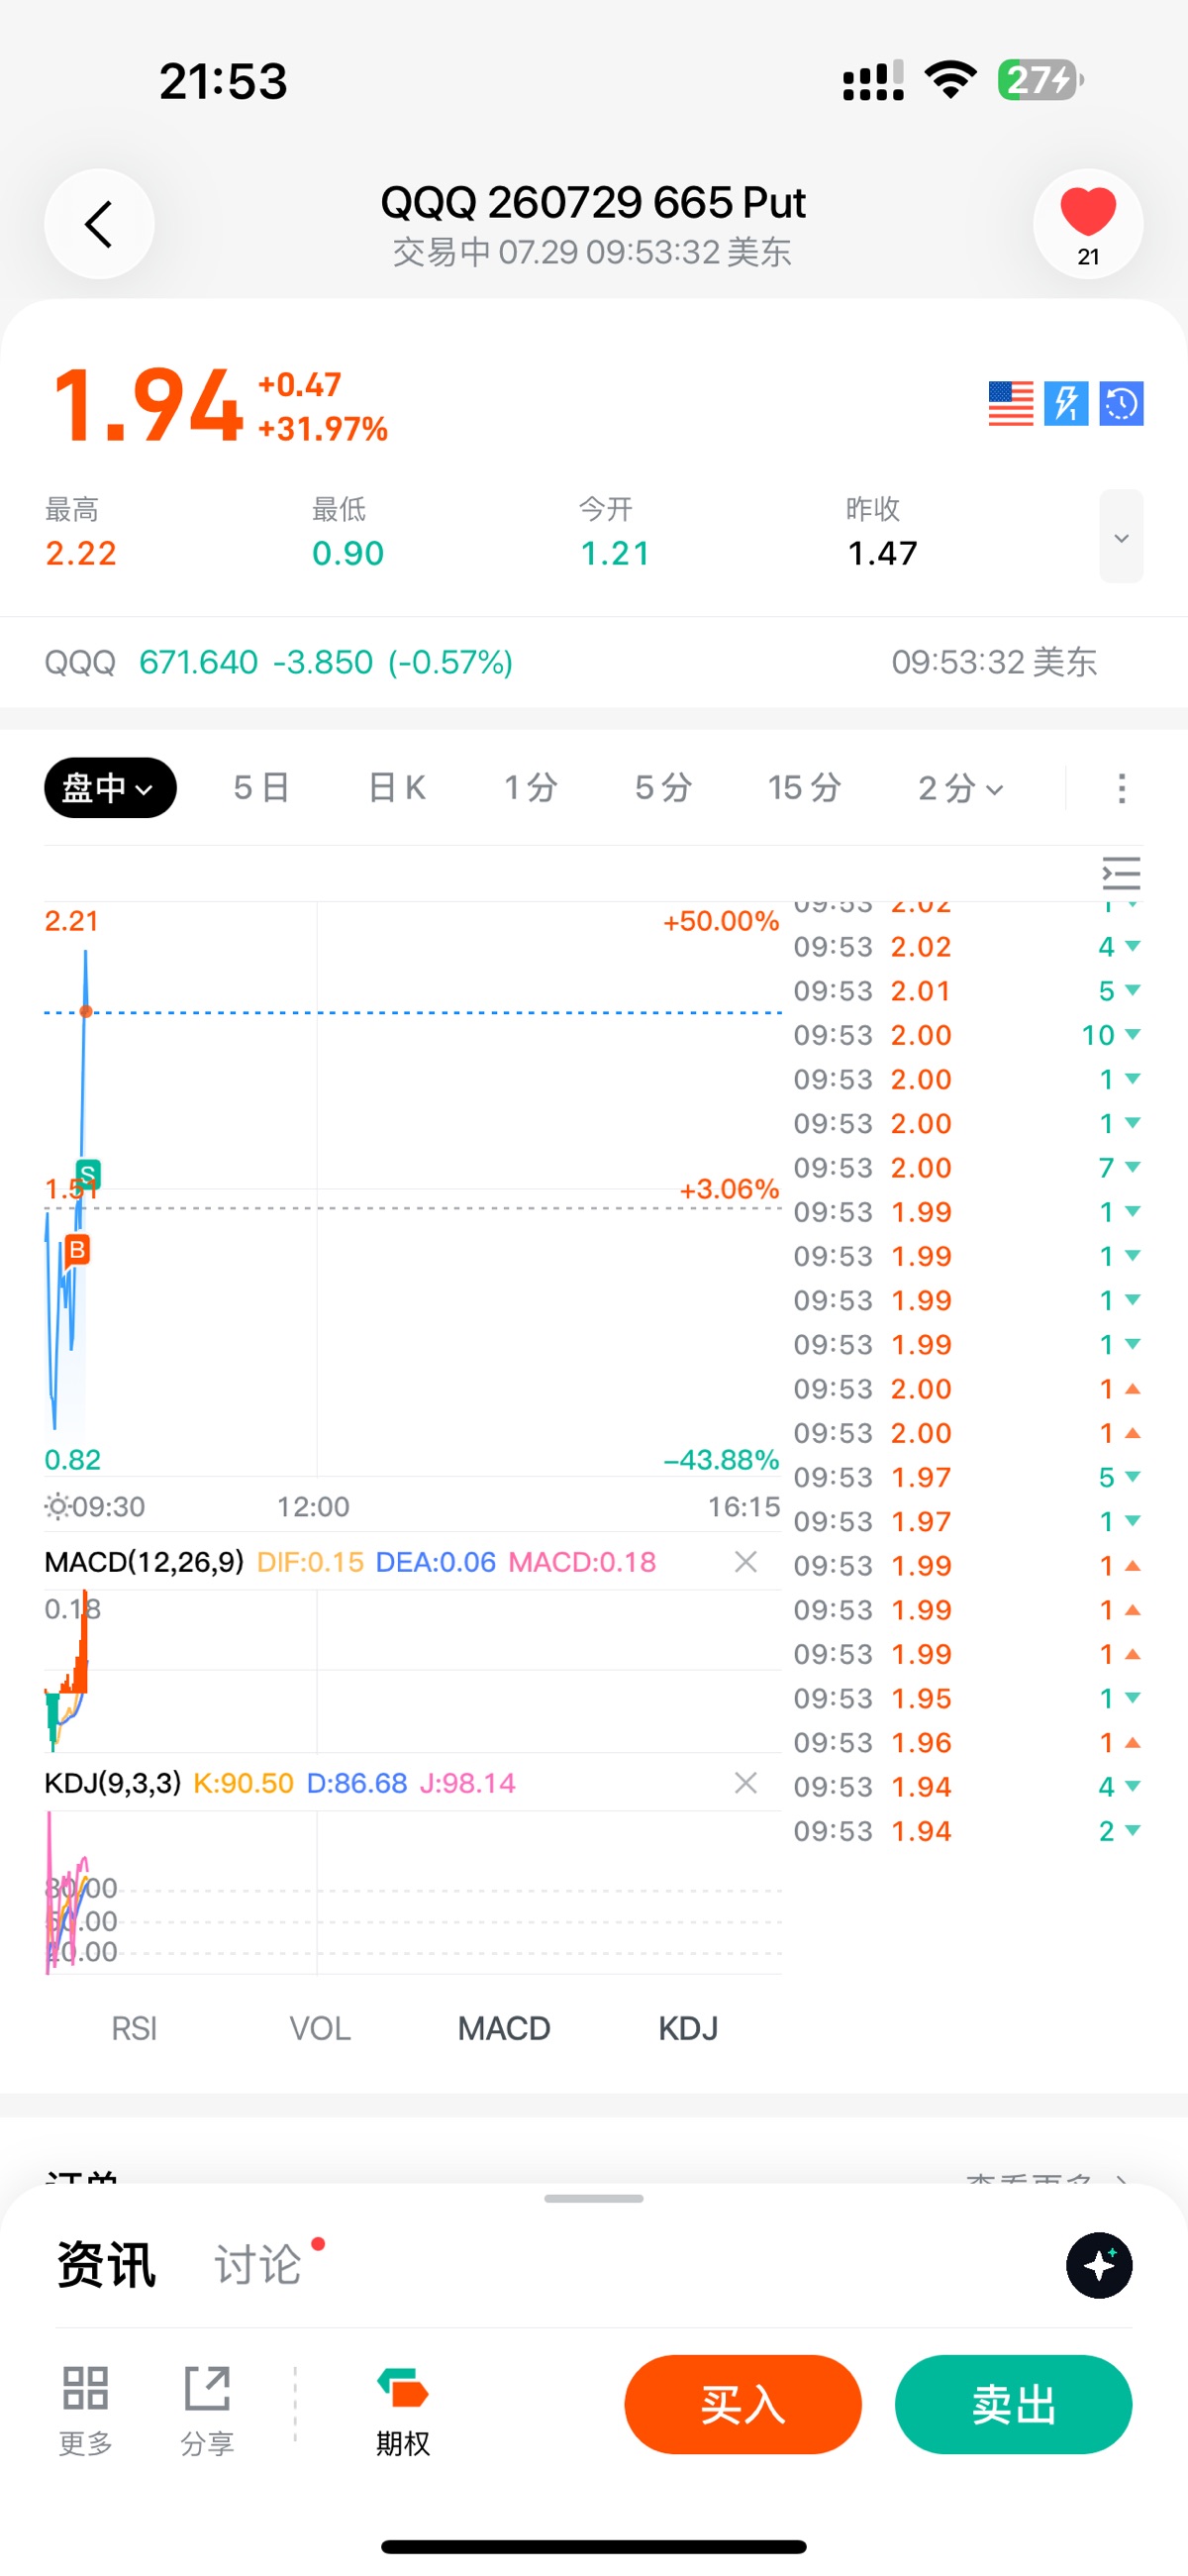Close the MACD indicator panel
The height and width of the screenshot is (2576, 1188).
[x=745, y=1562]
